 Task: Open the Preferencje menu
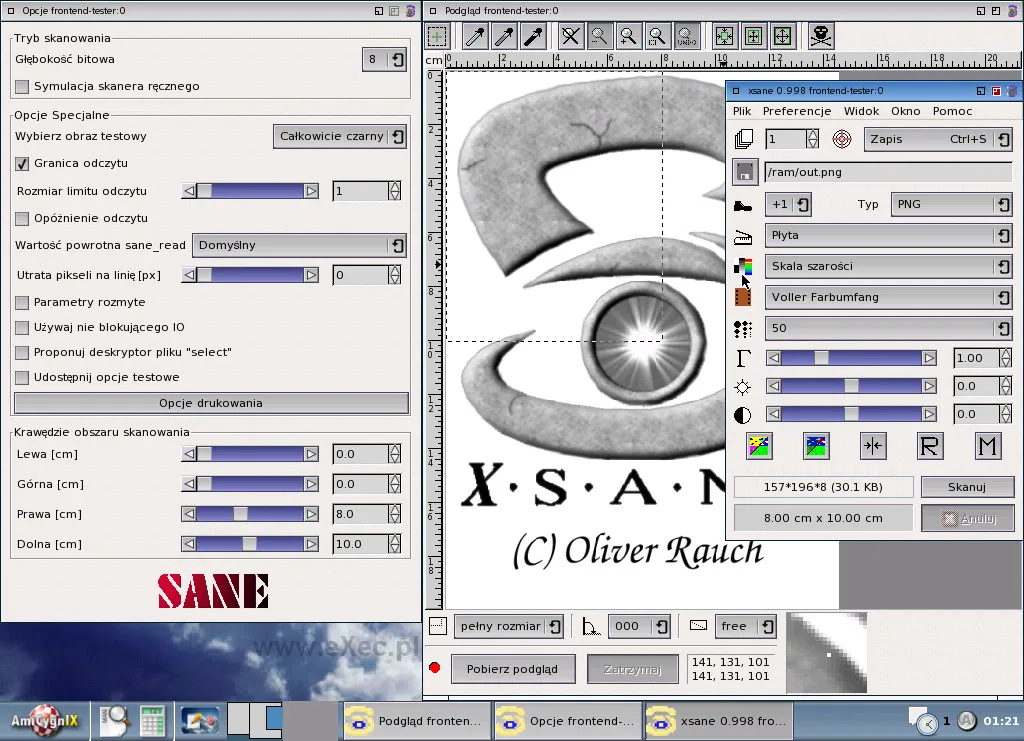796,111
